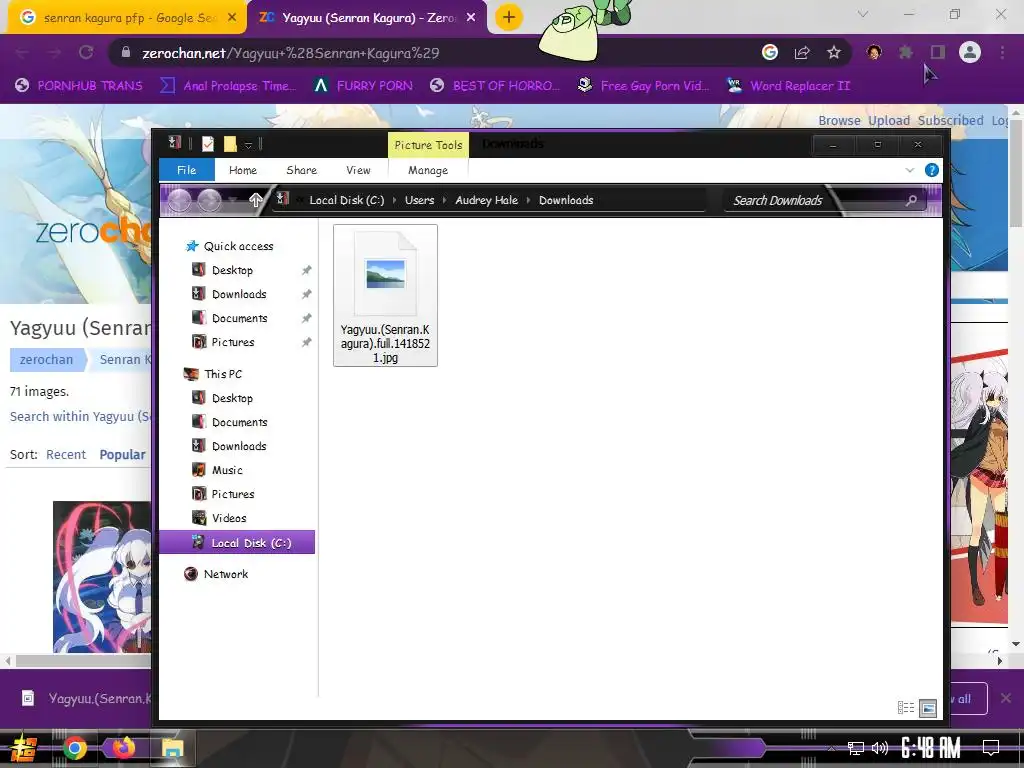Screen dimensions: 1024x768
Task: Click Audrey Hale in the address breadcrumb
Action: [x=487, y=200]
